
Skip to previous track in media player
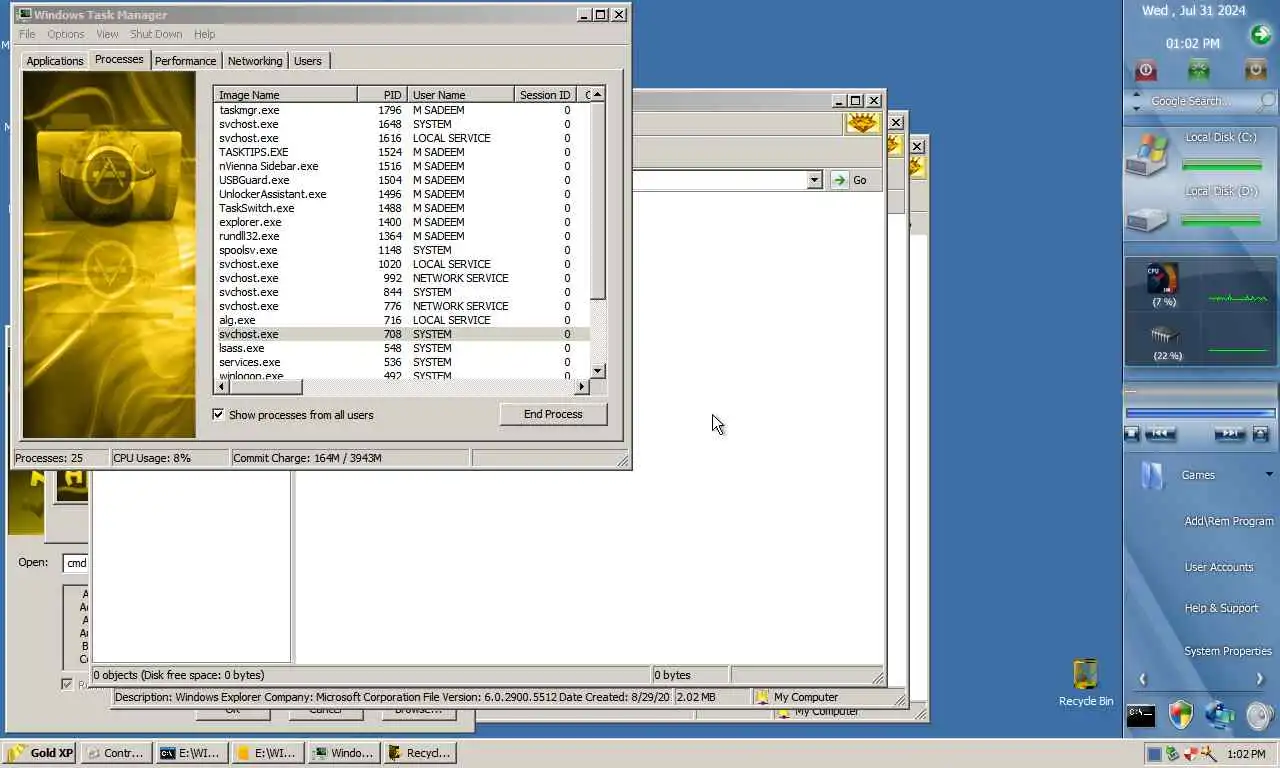click(x=1160, y=433)
